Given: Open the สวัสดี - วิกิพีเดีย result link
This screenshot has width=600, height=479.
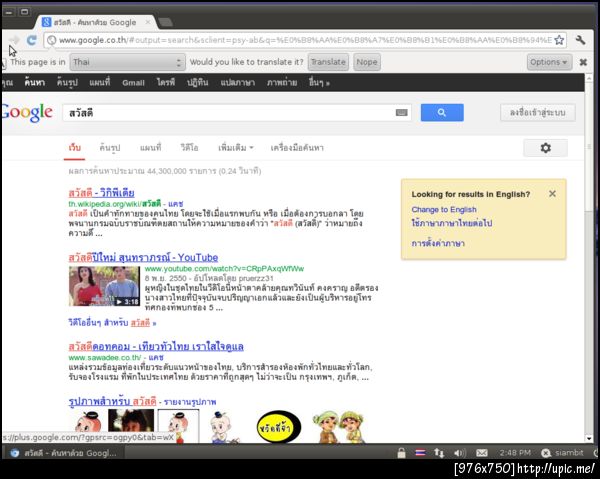Looking at the screenshot, I should click(101, 192).
